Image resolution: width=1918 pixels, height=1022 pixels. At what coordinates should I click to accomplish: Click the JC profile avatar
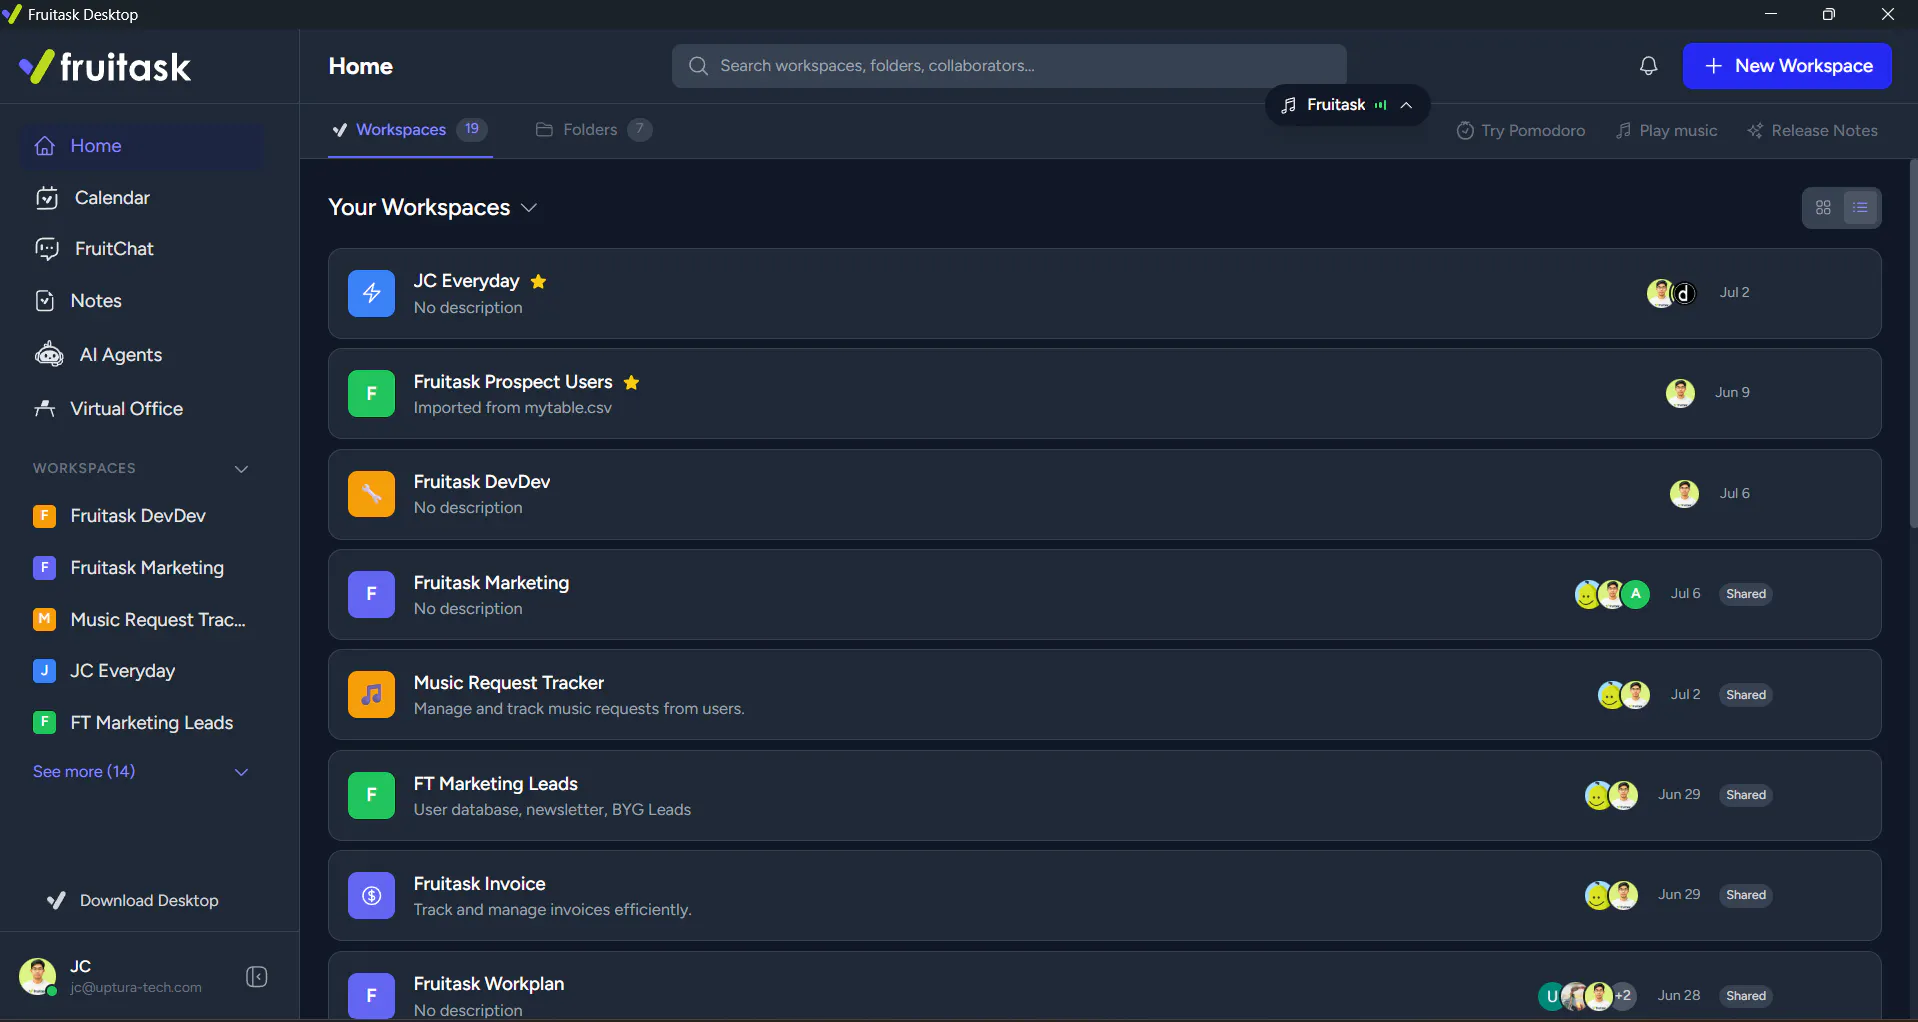[38, 977]
